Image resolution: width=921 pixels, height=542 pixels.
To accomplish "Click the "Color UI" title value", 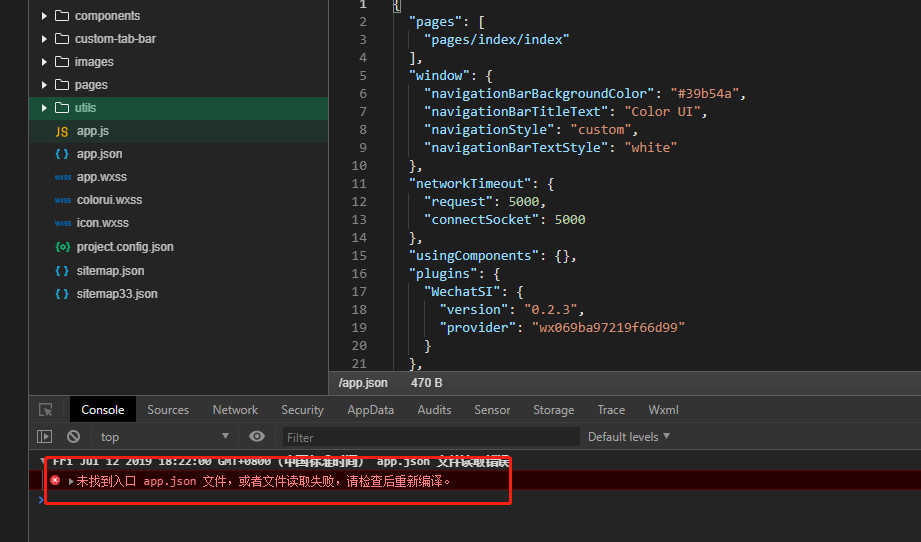I will (x=662, y=112).
